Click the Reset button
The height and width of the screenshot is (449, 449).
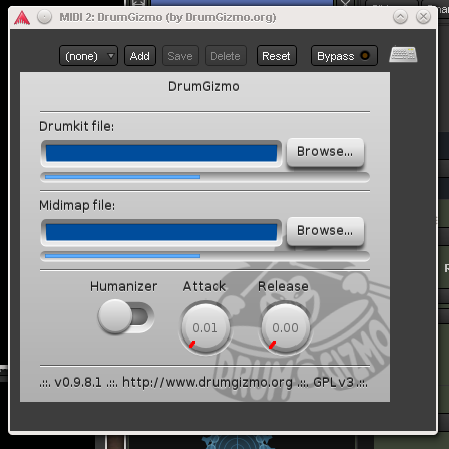point(277,56)
